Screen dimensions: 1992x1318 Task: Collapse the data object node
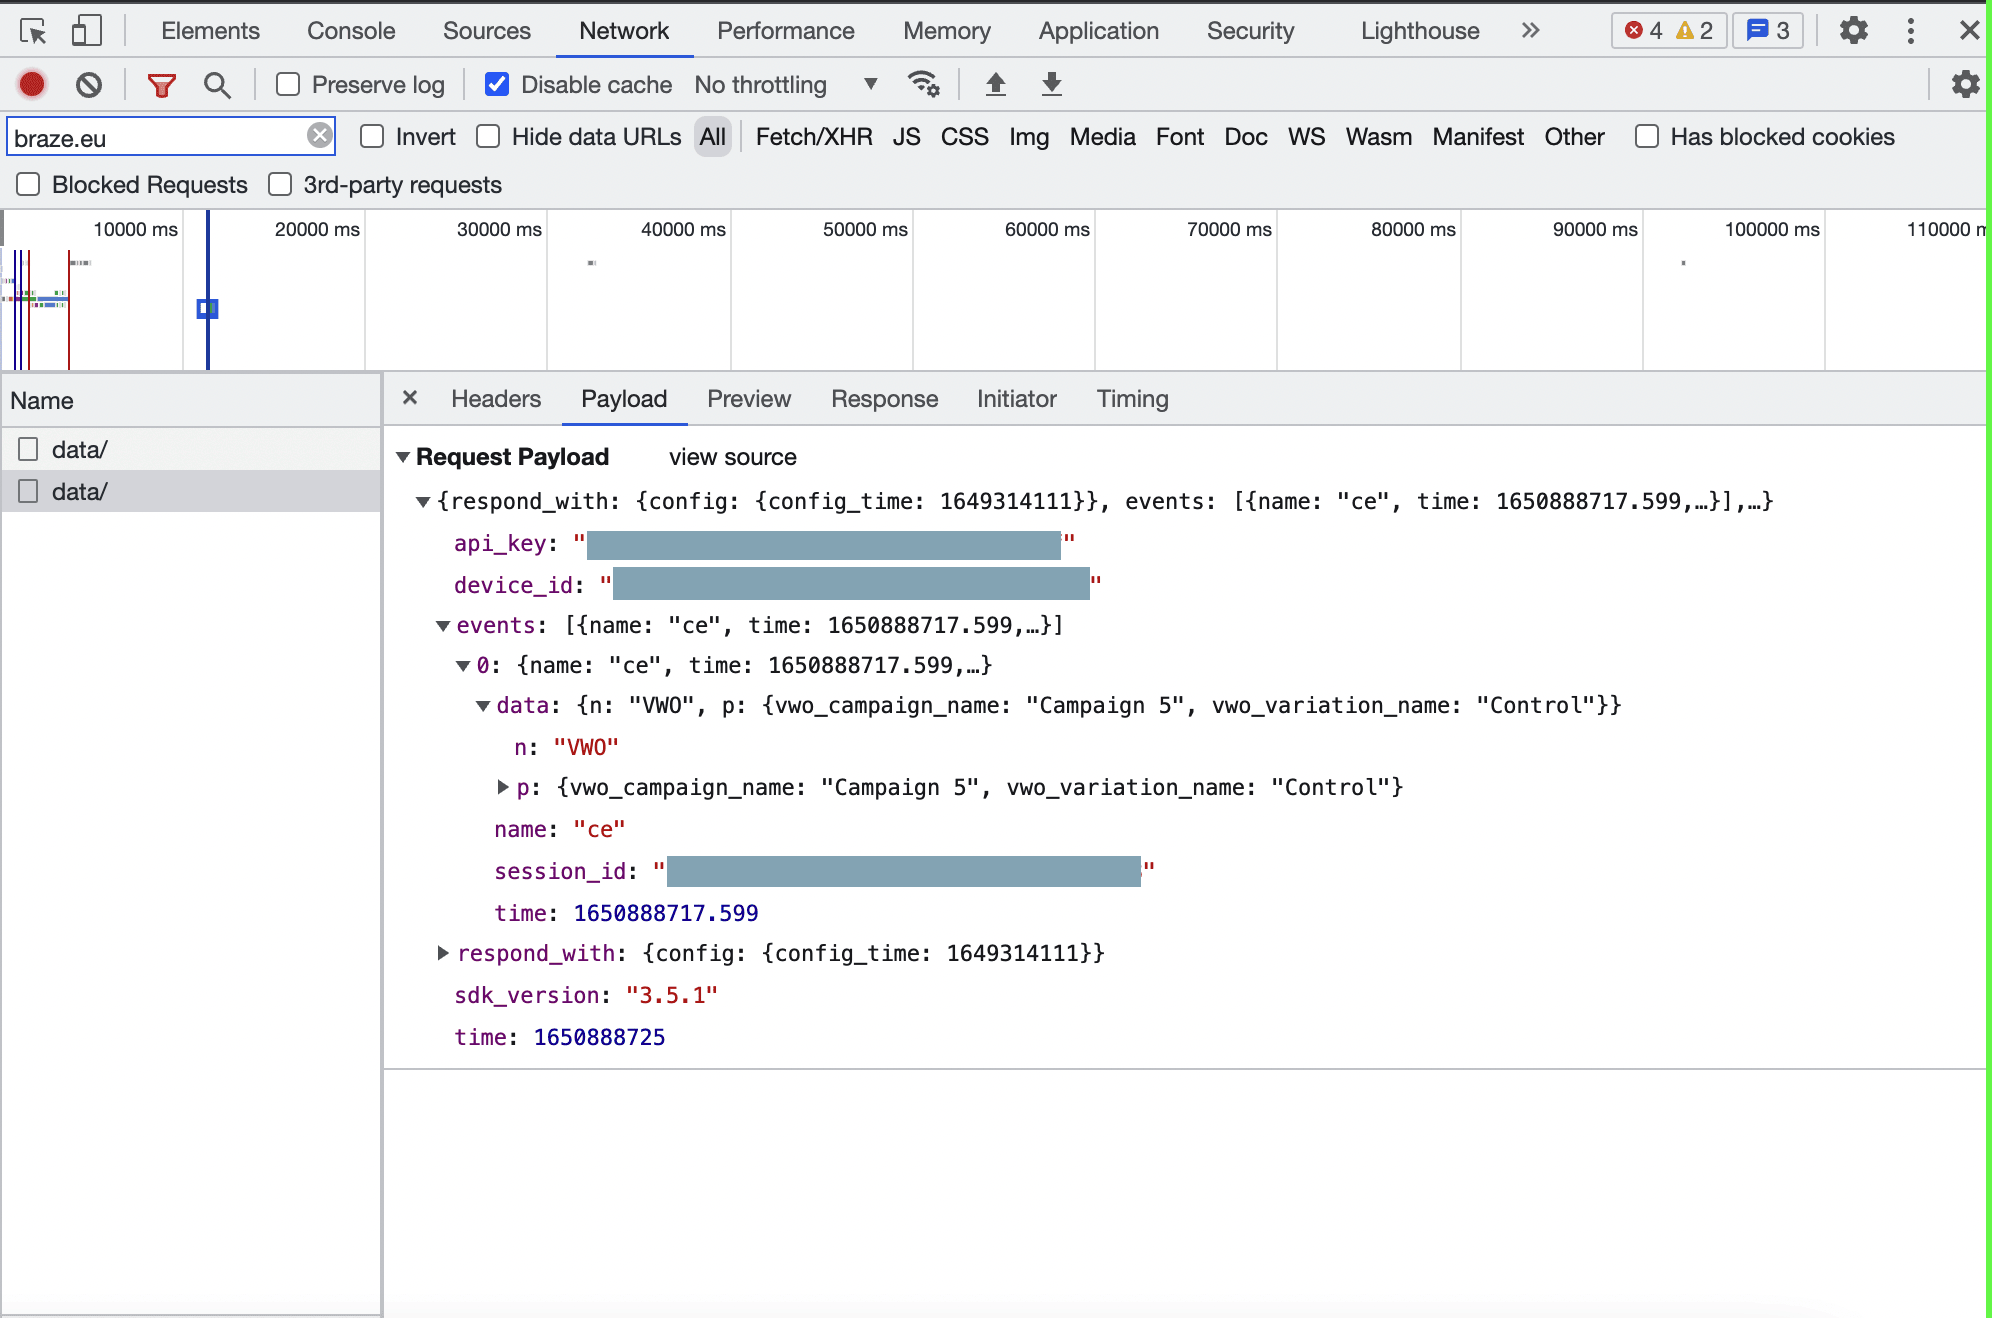483,706
